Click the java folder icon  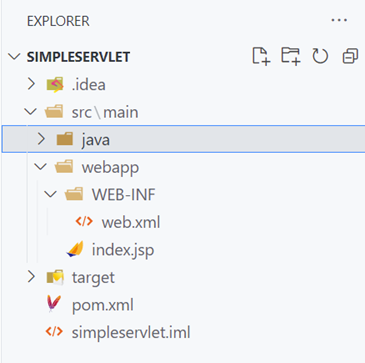[x=65, y=139]
